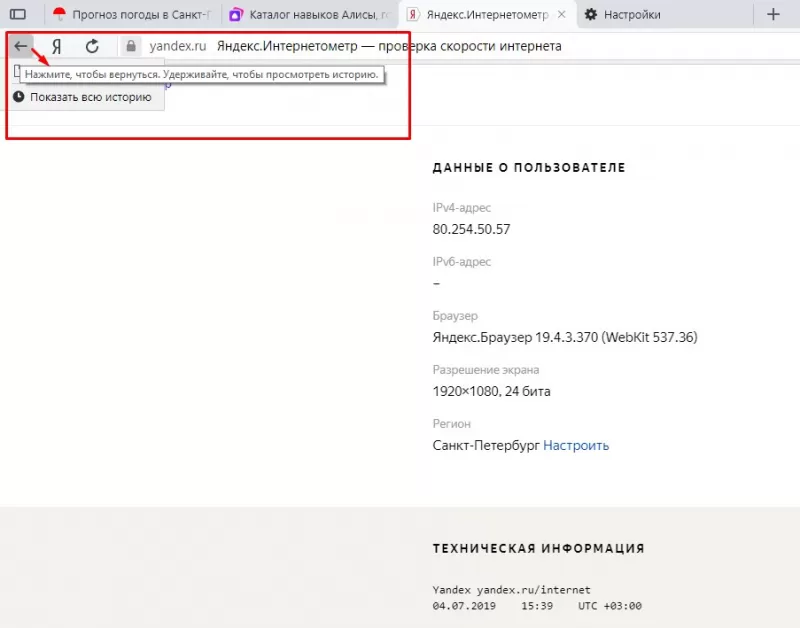The width and height of the screenshot is (800, 628).
Task: Click the Alice catalog tab favicon
Action: point(237,14)
